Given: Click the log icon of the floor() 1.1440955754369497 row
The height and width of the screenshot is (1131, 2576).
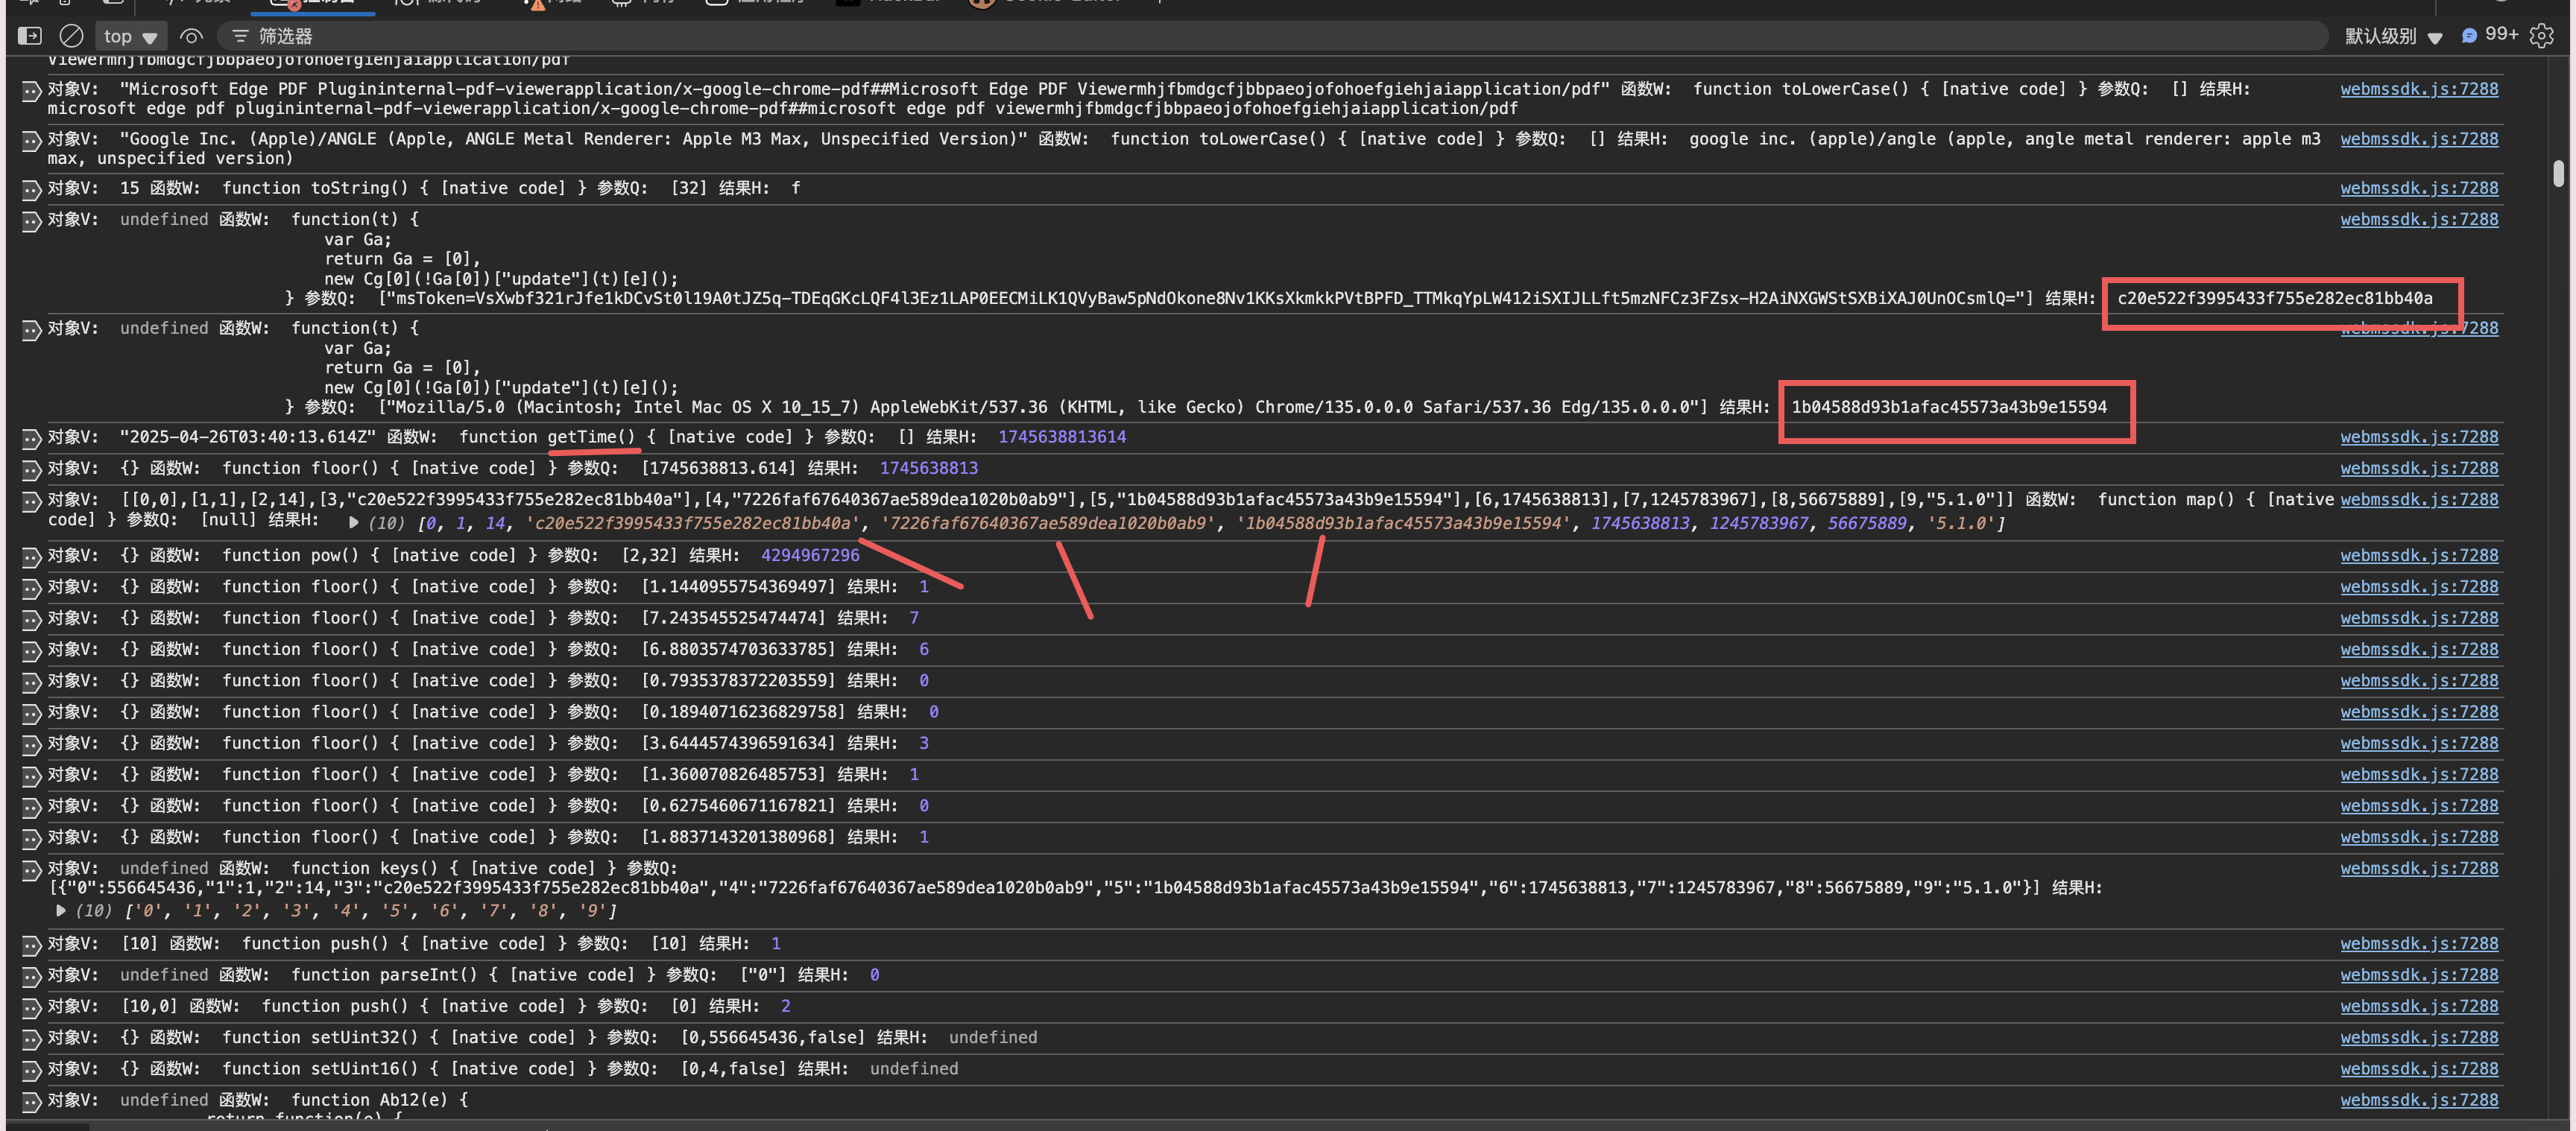Looking at the screenshot, I should (x=31, y=589).
